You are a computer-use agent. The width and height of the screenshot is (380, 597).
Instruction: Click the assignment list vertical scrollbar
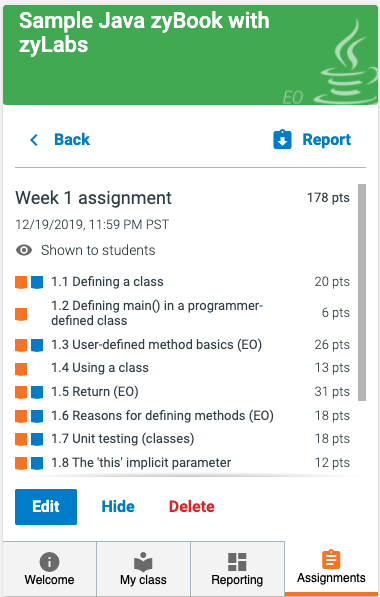click(x=362, y=292)
